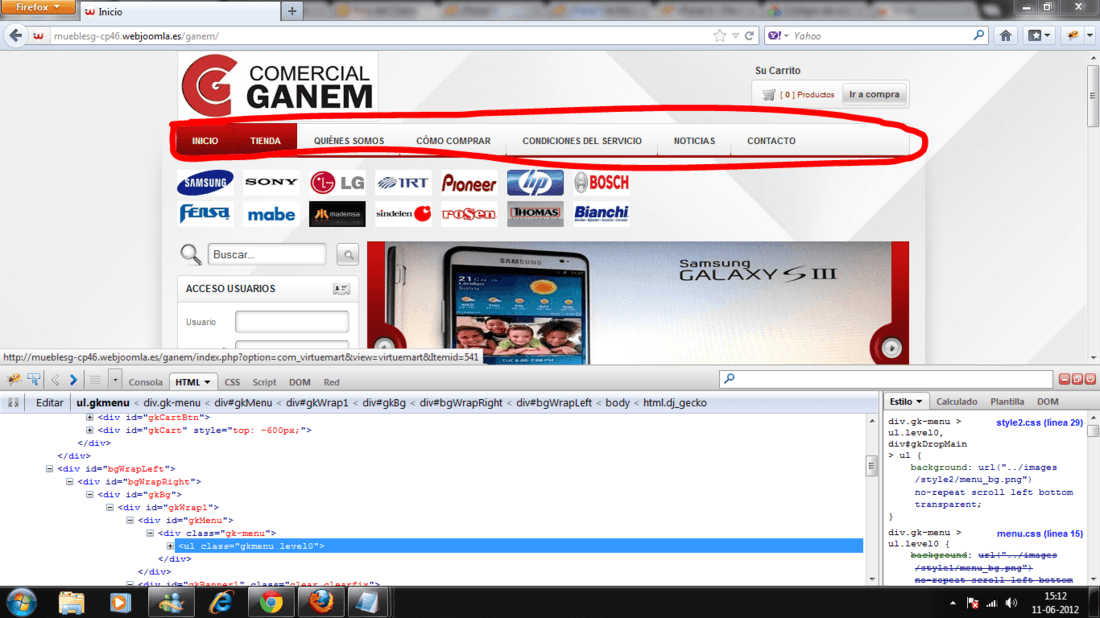Click the LG brand logo
Viewport: 1100px width, 618px height.
[x=337, y=183]
